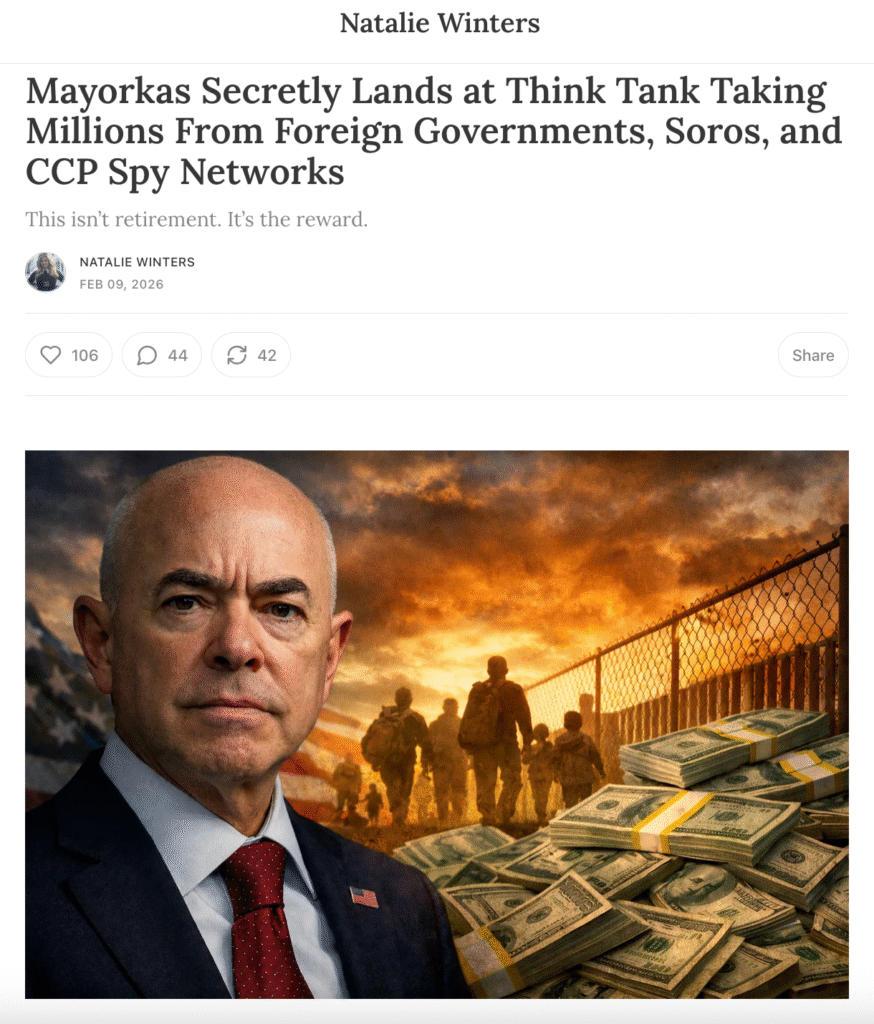Click the flag lapel pin in the image
Image resolution: width=874 pixels, height=1024 pixels.
[x=364, y=896]
